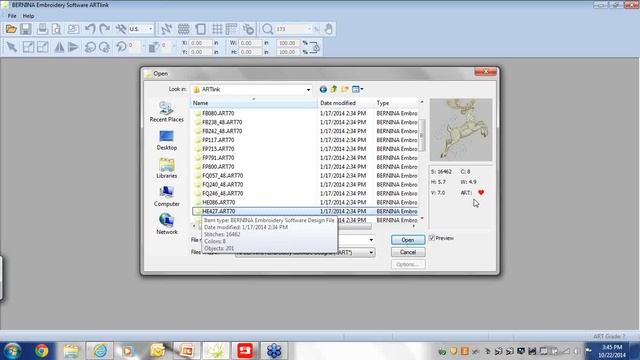The image size is (640, 360).
Task: Select file HE427.ART70
Action: 218,211
